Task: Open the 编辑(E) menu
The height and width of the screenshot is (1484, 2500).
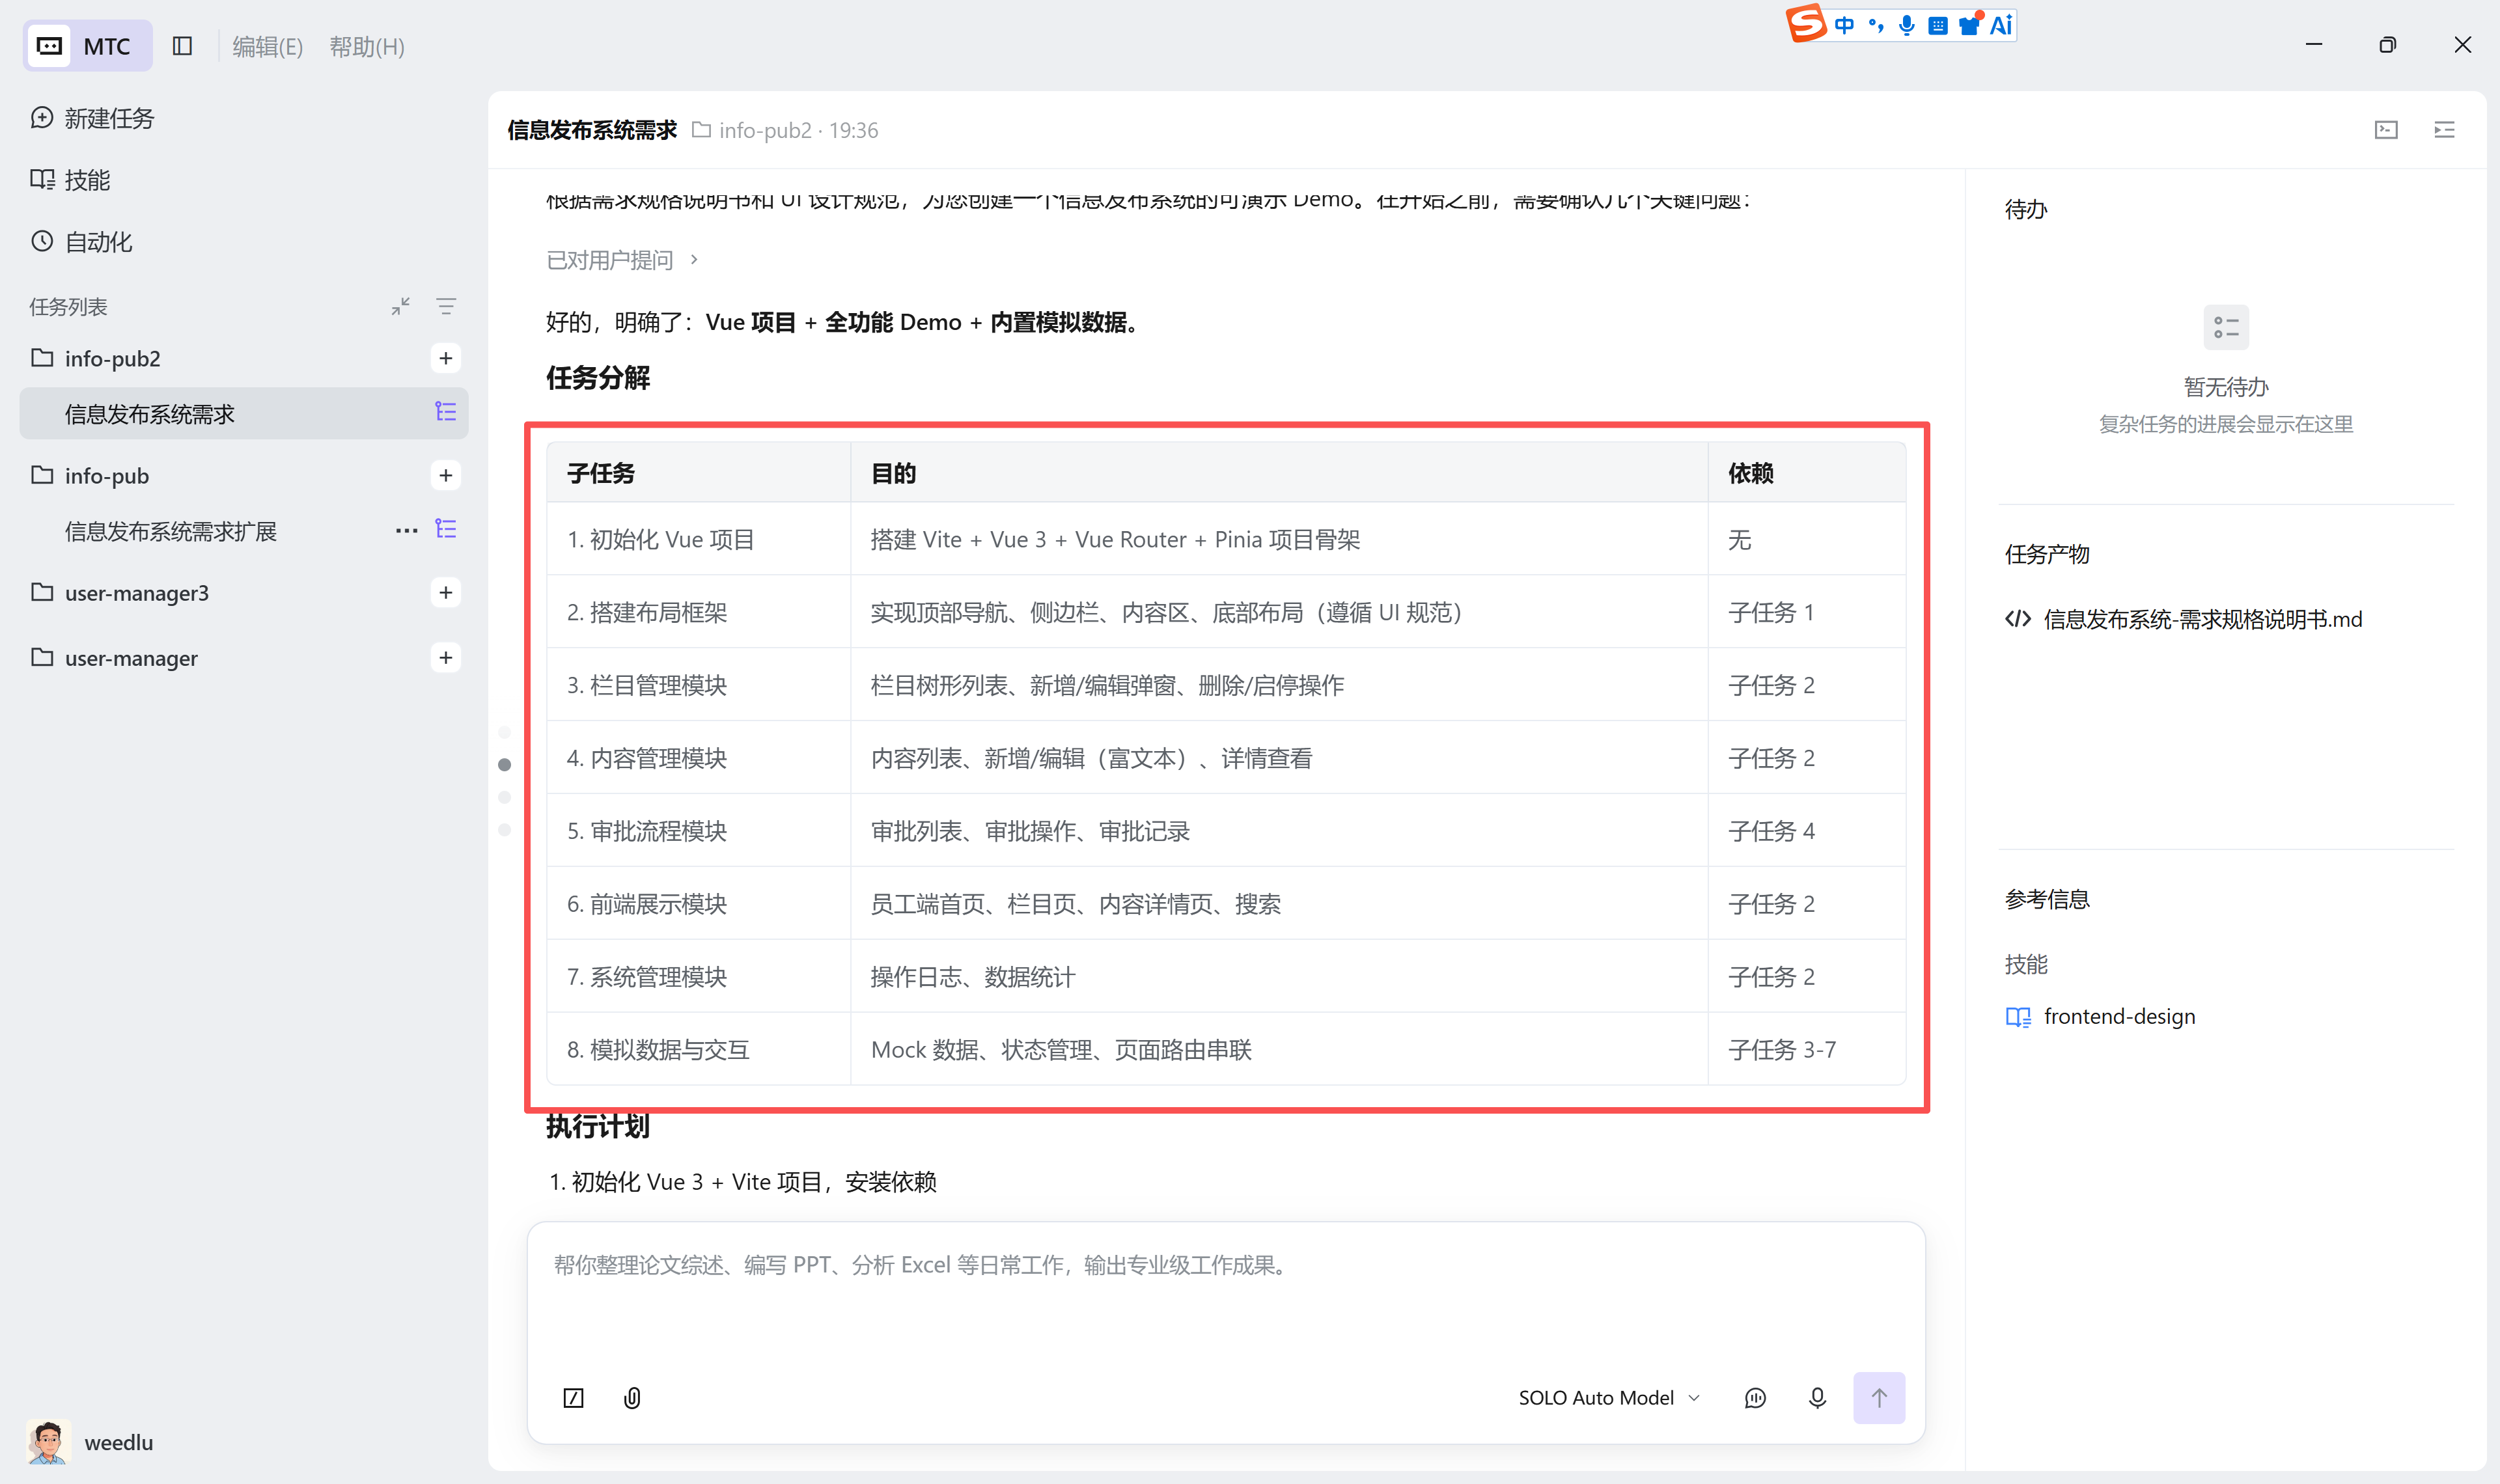Action: pos(267,46)
